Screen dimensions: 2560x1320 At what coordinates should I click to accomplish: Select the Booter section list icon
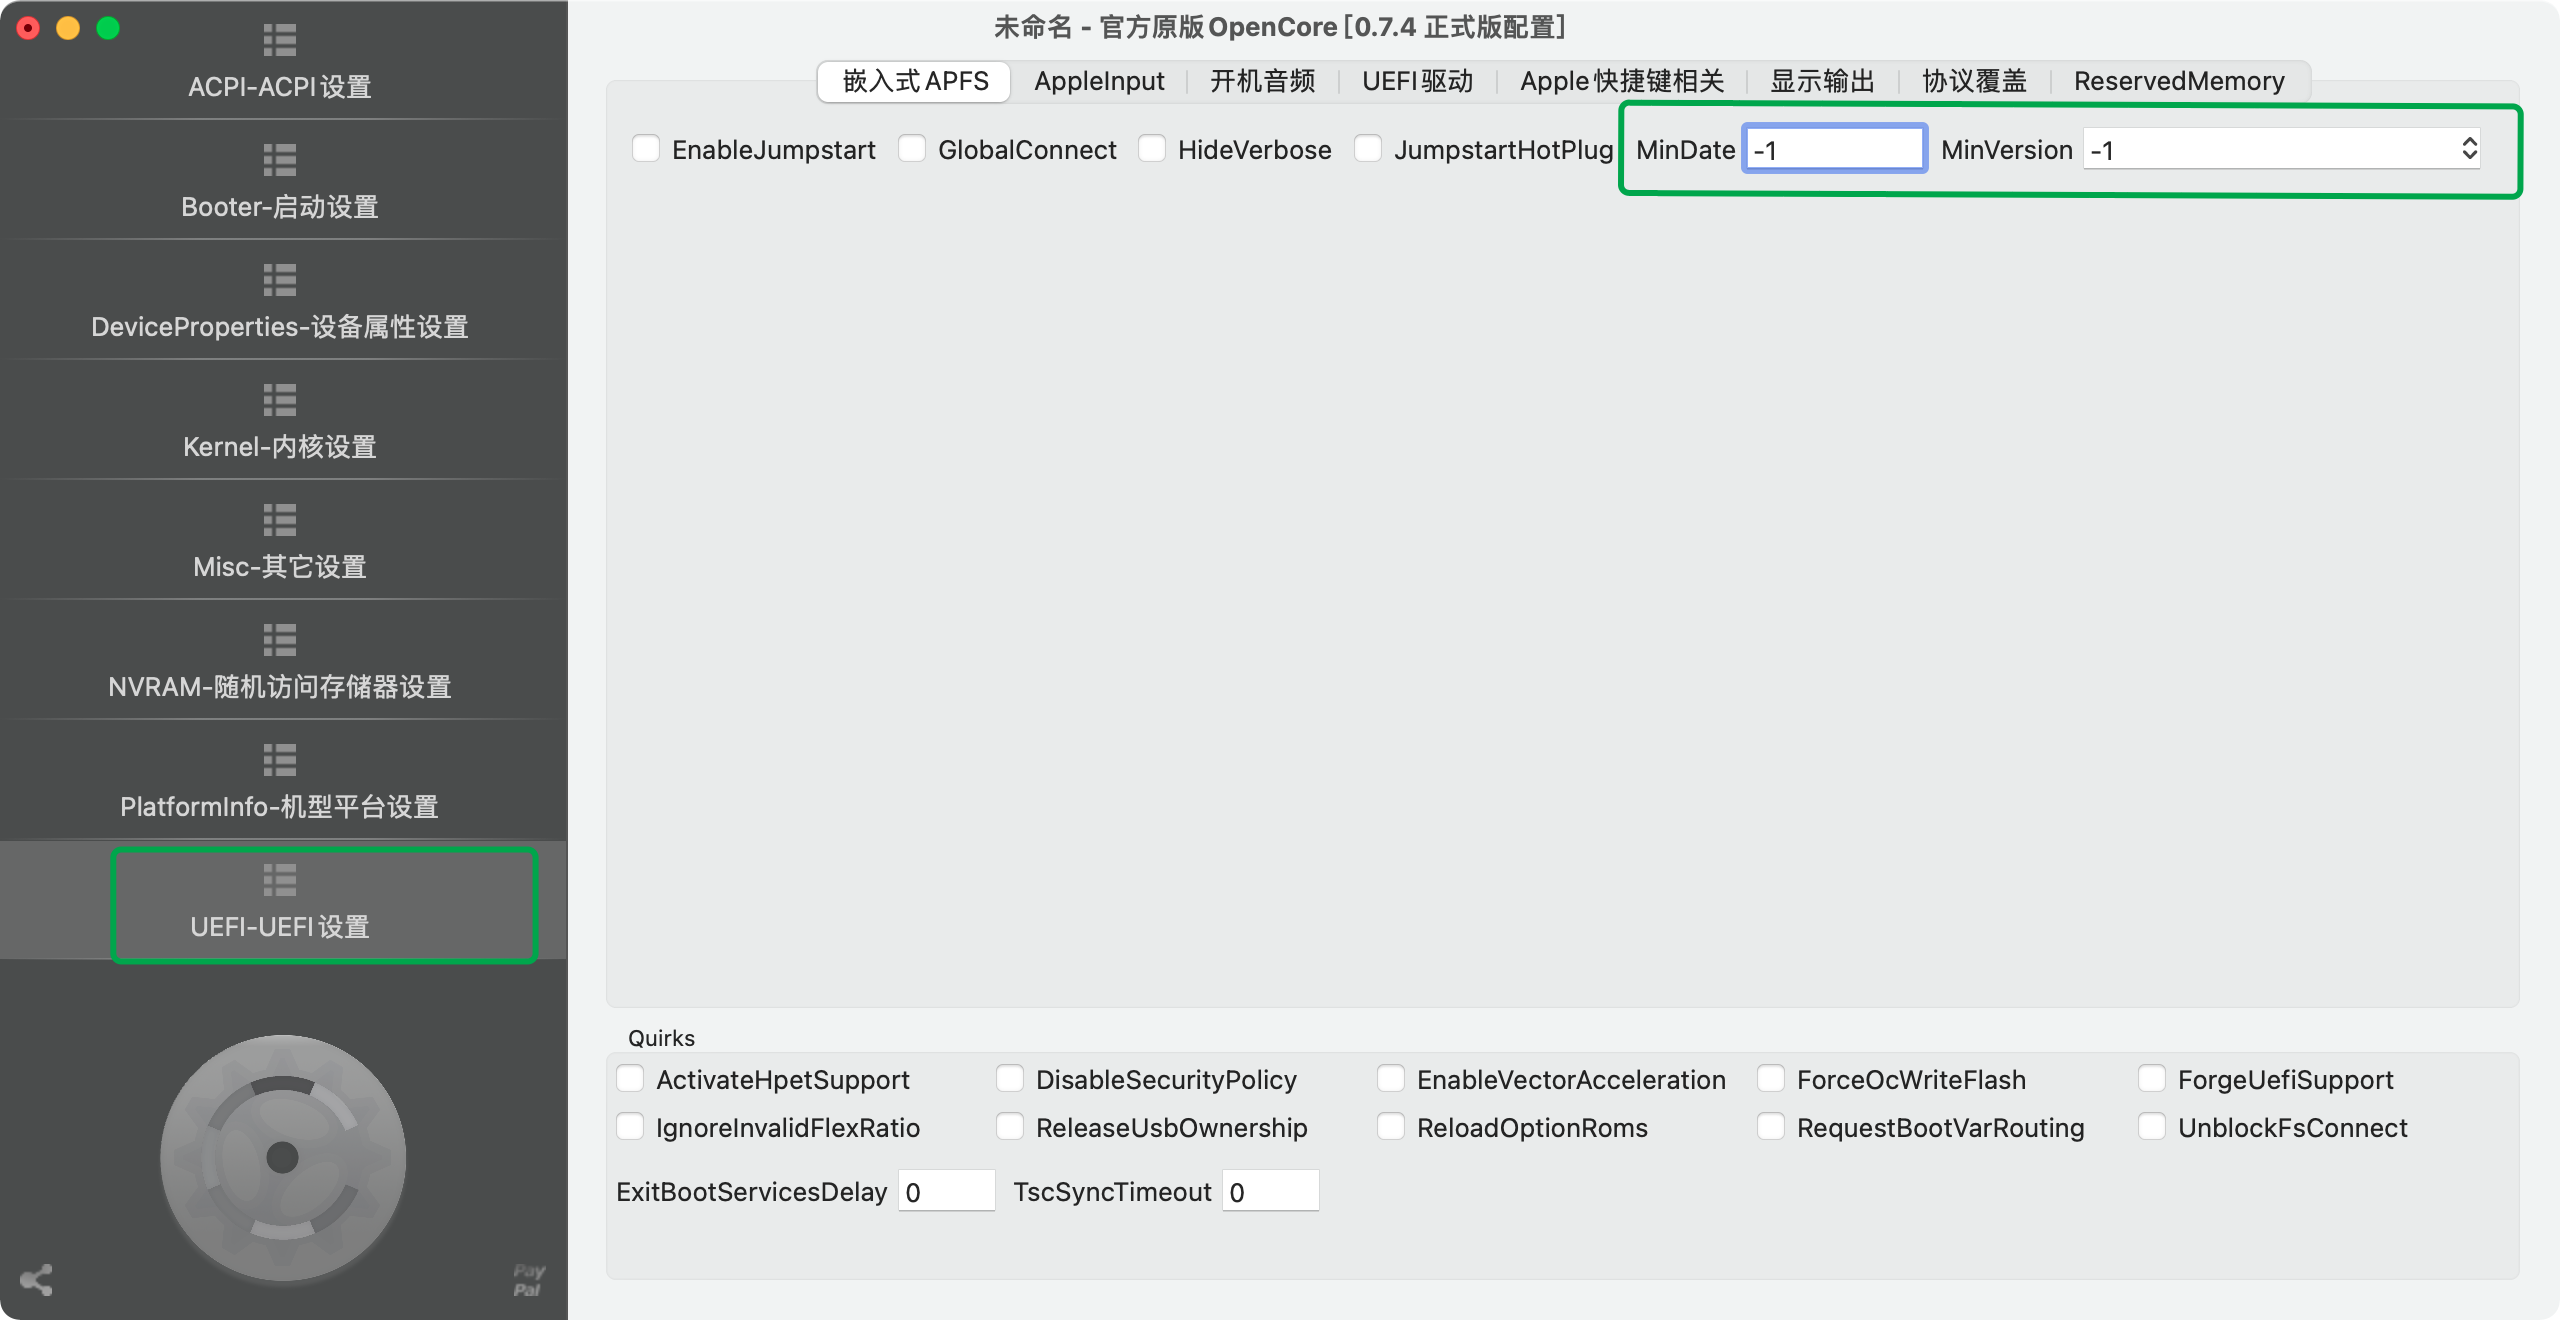click(280, 160)
